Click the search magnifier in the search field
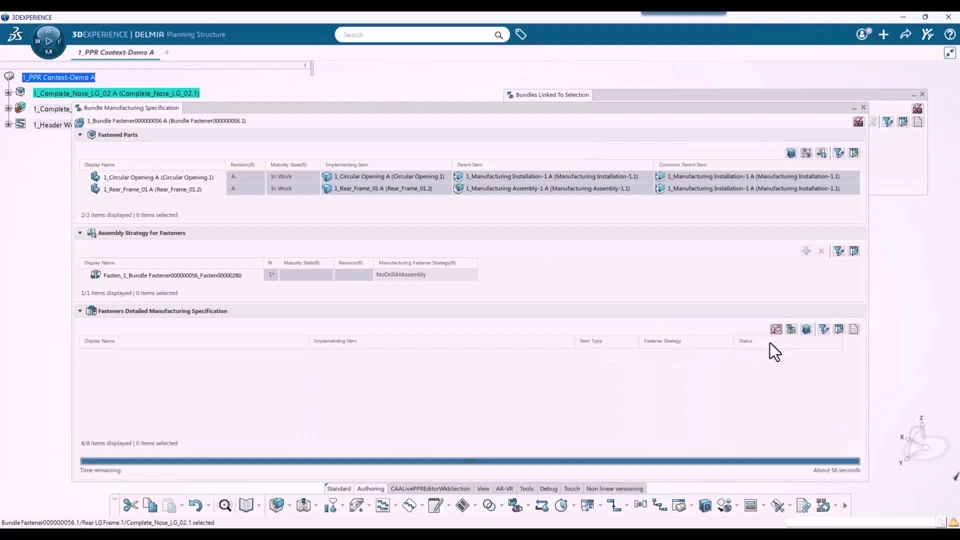This screenshot has height=540, width=960. point(498,35)
